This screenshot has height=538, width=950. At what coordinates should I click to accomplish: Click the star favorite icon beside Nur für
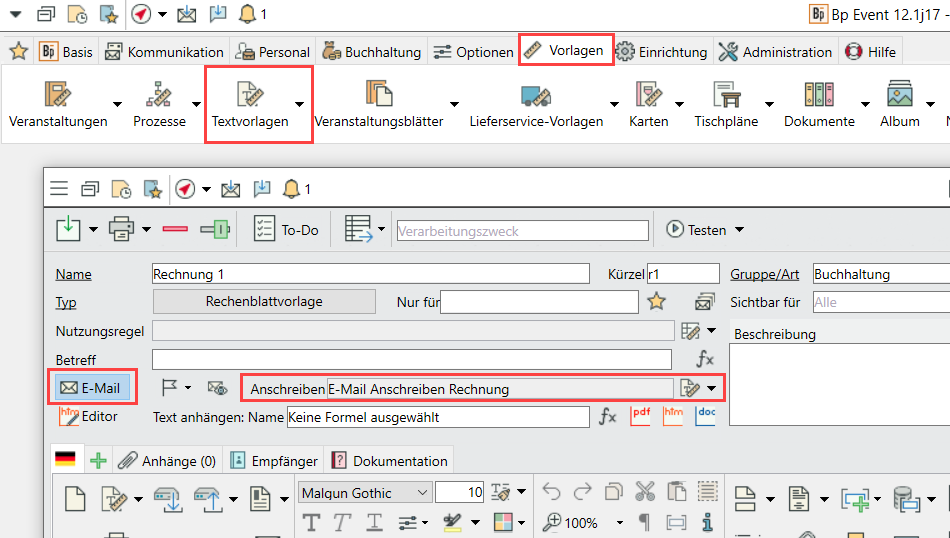pos(657,302)
